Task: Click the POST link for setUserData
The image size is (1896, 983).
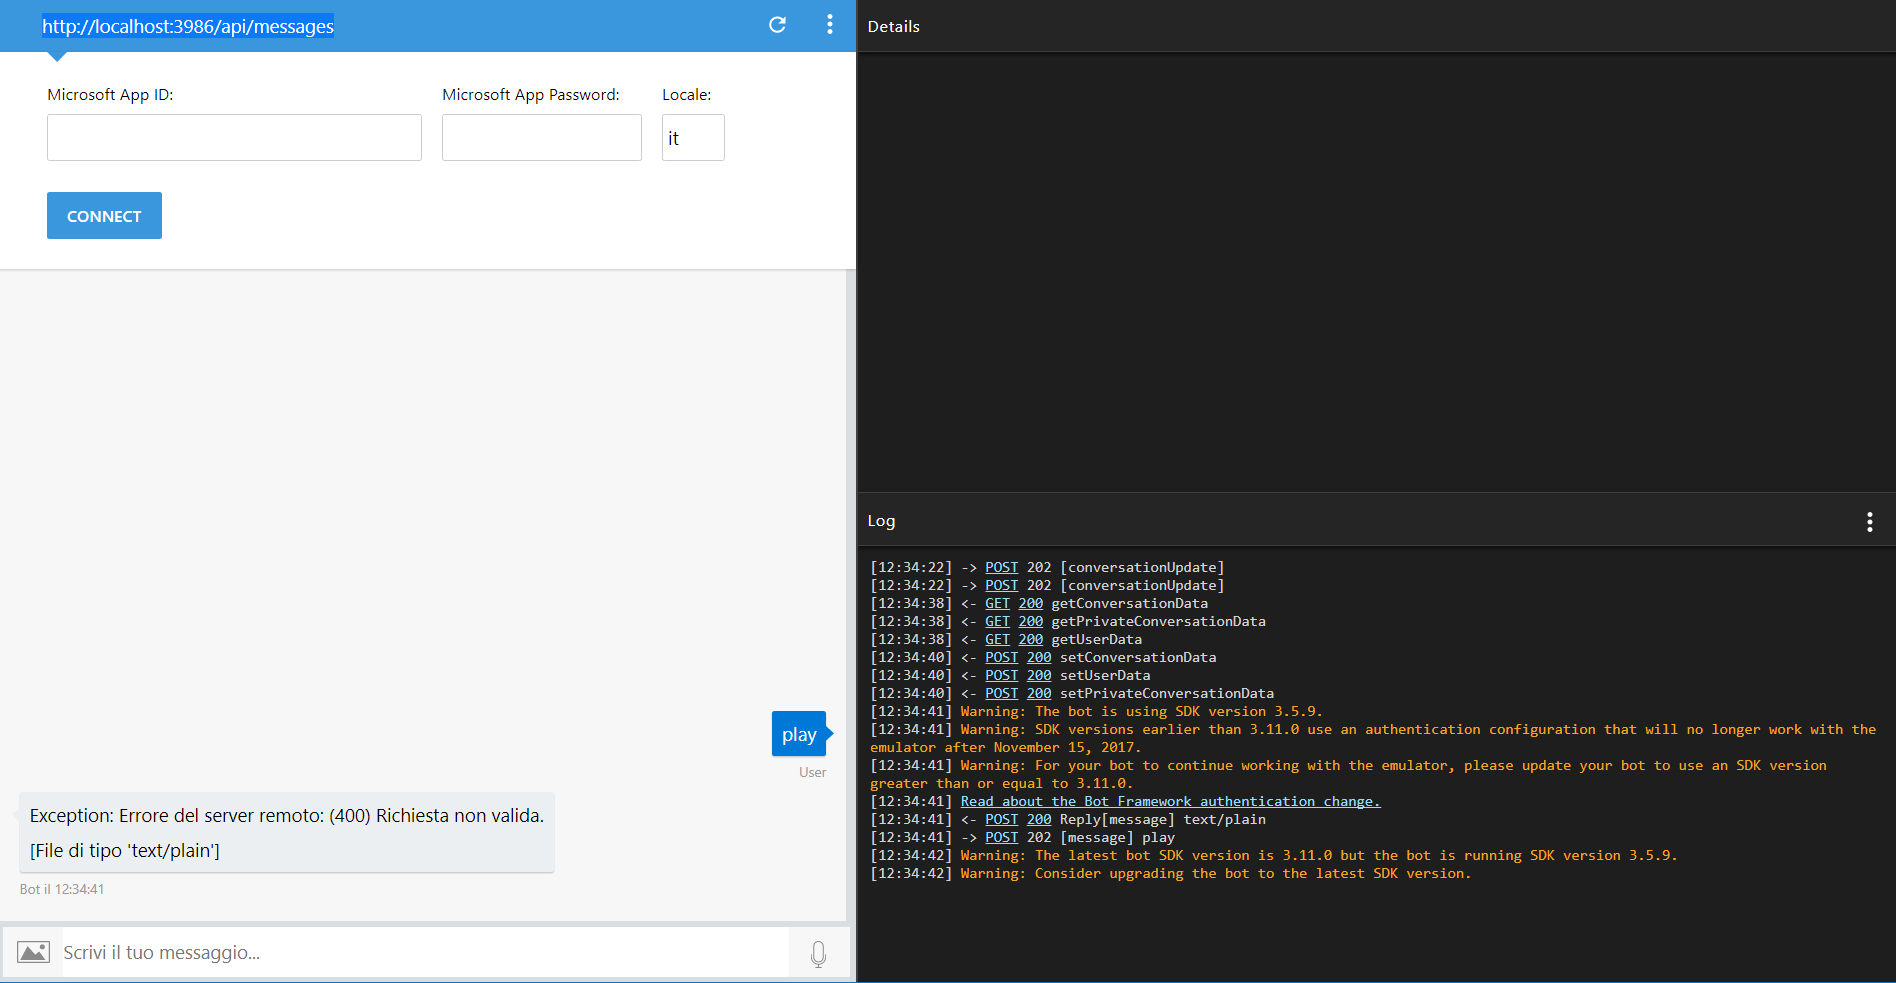Action: pyautogui.click(x=1001, y=675)
